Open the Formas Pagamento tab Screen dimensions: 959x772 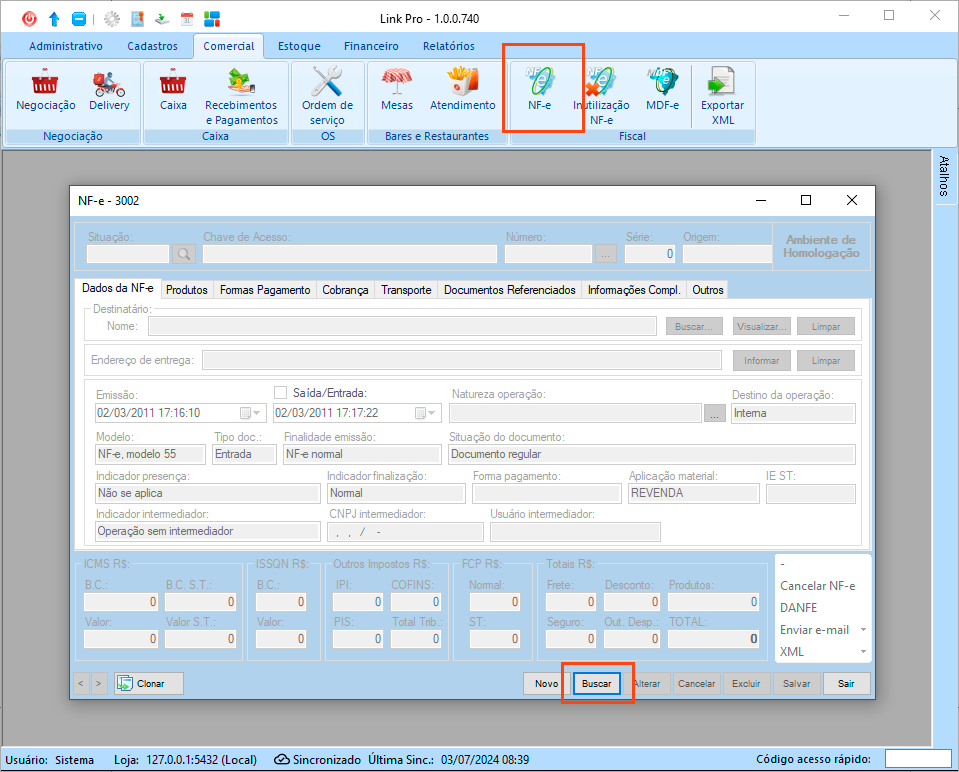[x=265, y=290]
